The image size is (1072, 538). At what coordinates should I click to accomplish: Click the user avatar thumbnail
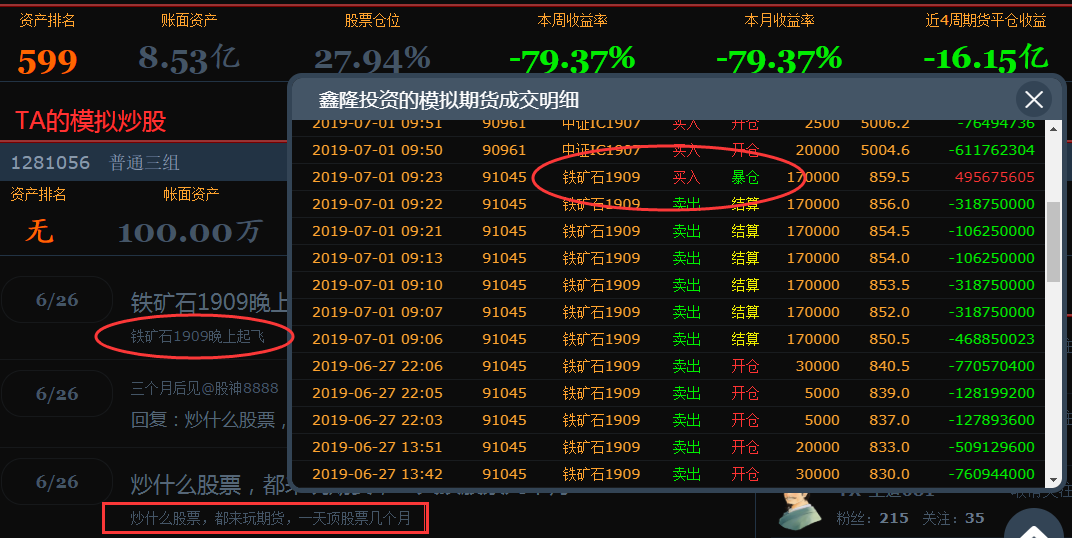coord(801,513)
